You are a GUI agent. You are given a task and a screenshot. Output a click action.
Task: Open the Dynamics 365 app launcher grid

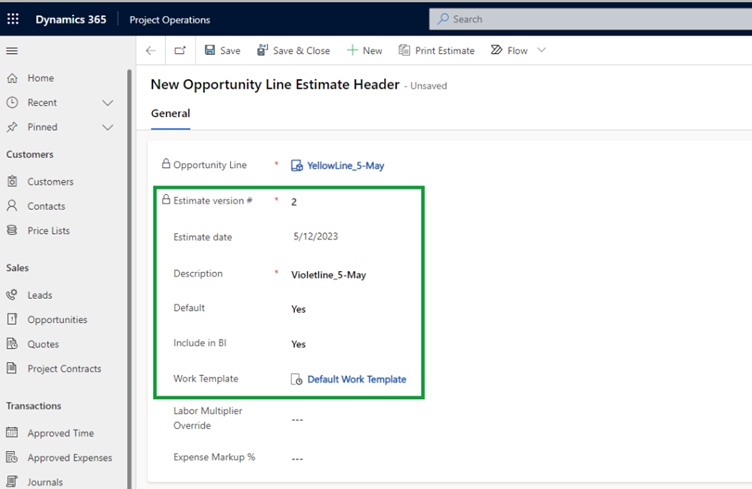pyautogui.click(x=13, y=19)
